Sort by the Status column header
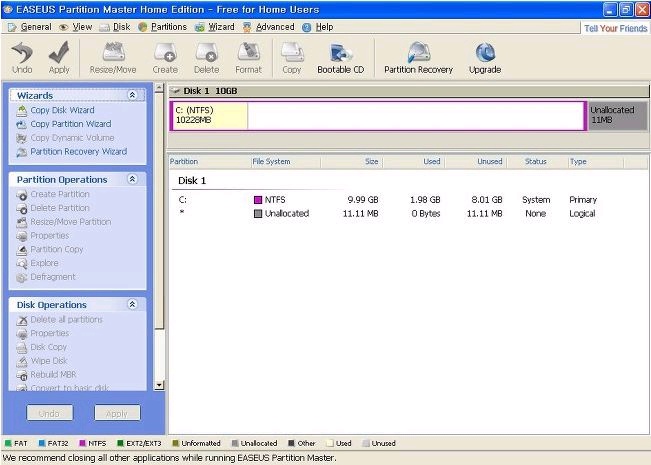Screen dimensions: 651x465 coord(538,162)
